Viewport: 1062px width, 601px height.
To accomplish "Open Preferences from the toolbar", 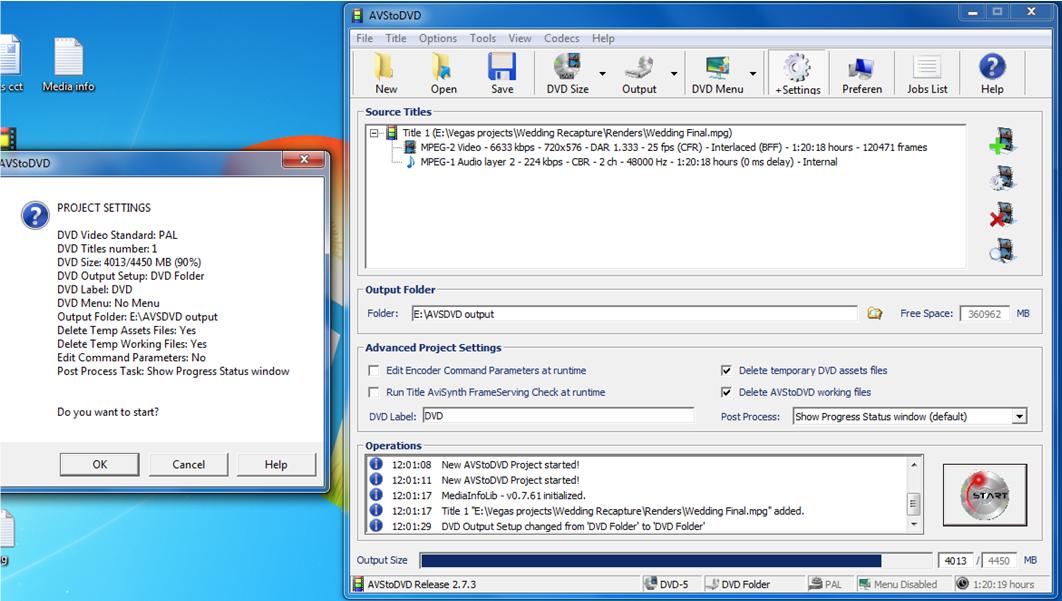I will pyautogui.click(x=862, y=73).
